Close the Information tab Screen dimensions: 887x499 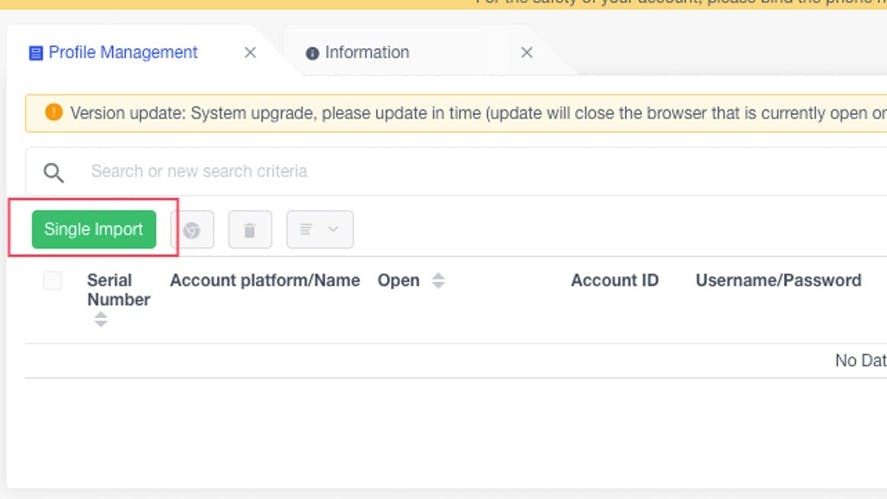(x=527, y=53)
